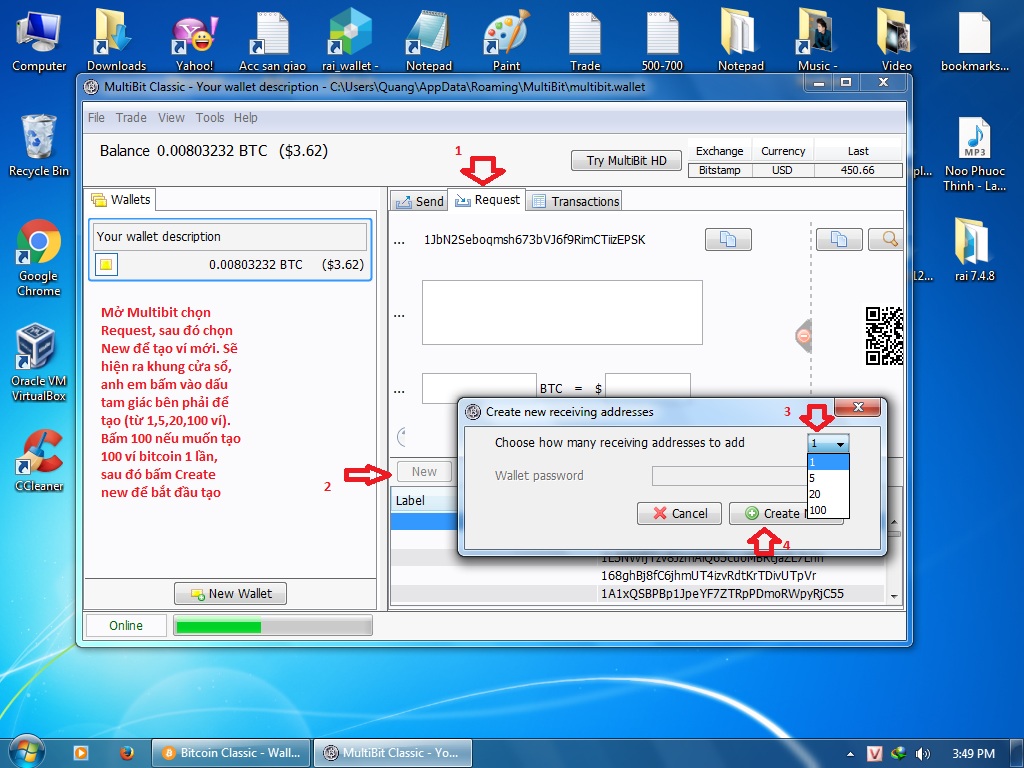1024x768 pixels.
Task: Show hidden tray icons arrow
Action: tap(850, 754)
